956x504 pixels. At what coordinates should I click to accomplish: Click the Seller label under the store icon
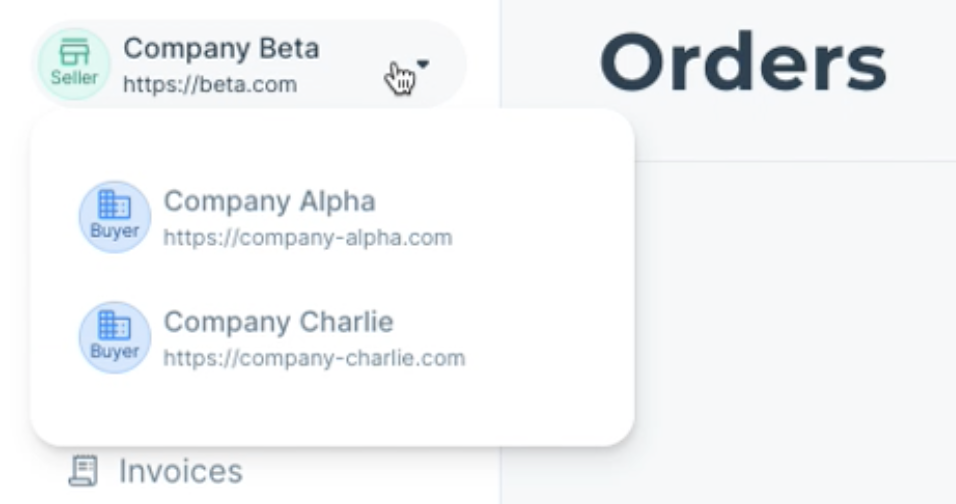(74, 77)
